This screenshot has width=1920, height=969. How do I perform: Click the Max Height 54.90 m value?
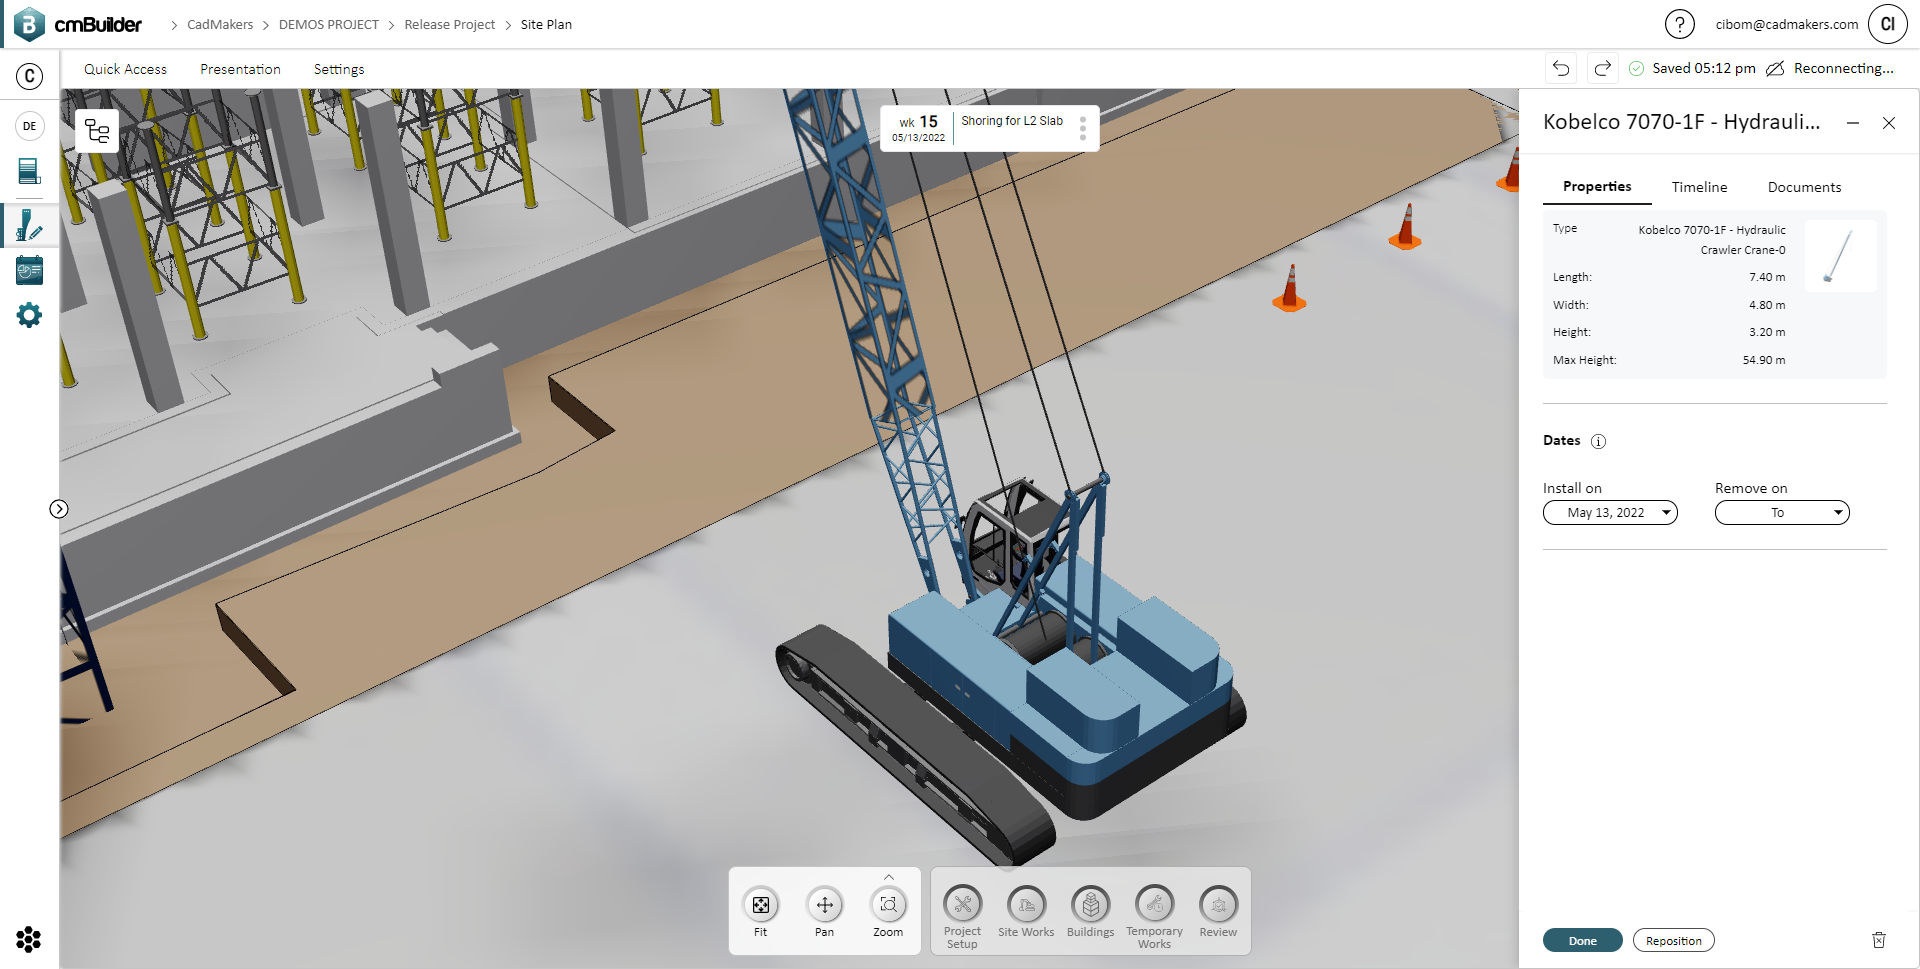pos(1763,360)
